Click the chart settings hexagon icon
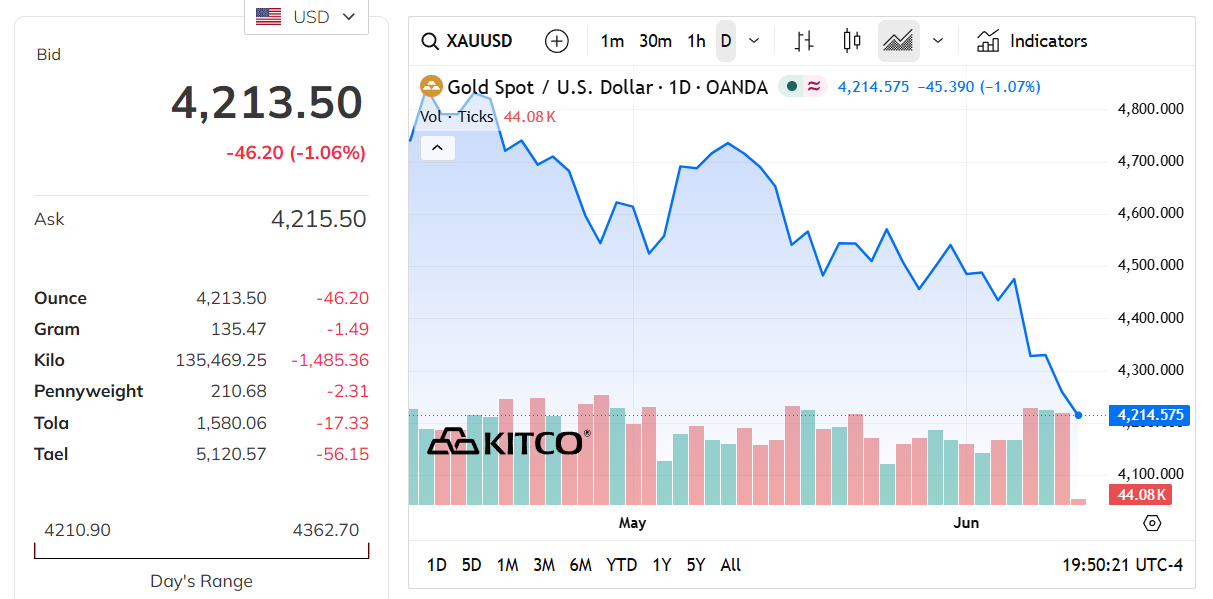 click(x=1152, y=523)
